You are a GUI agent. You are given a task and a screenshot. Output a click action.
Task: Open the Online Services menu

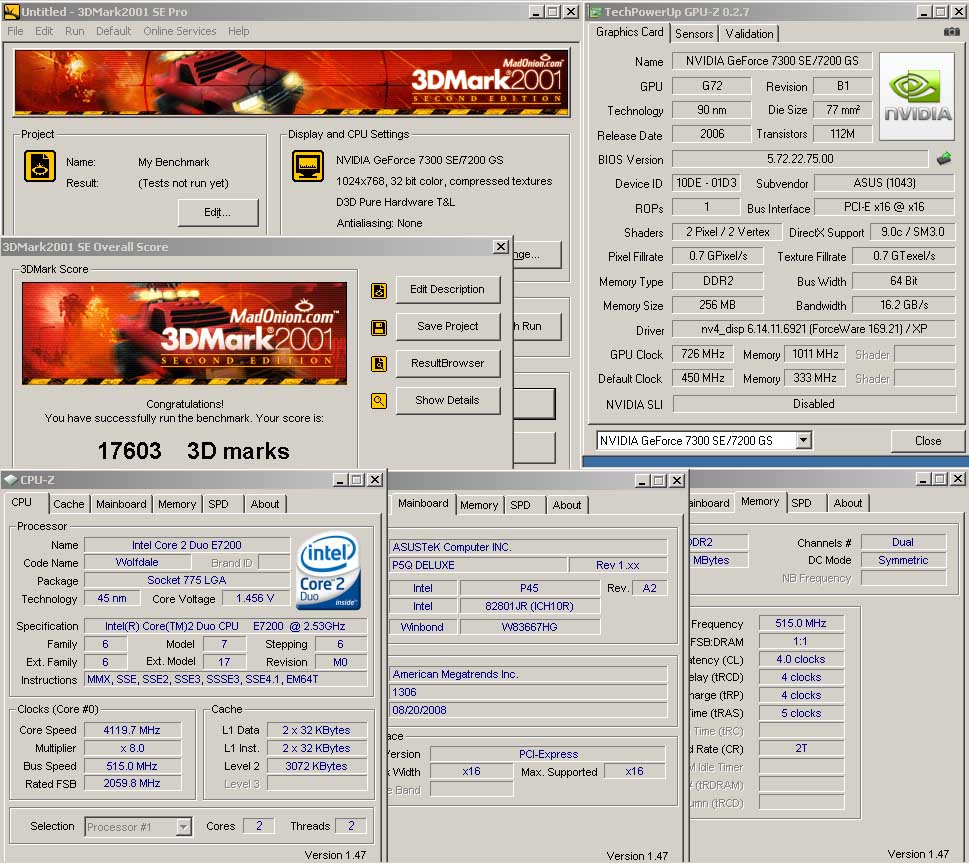[180, 32]
